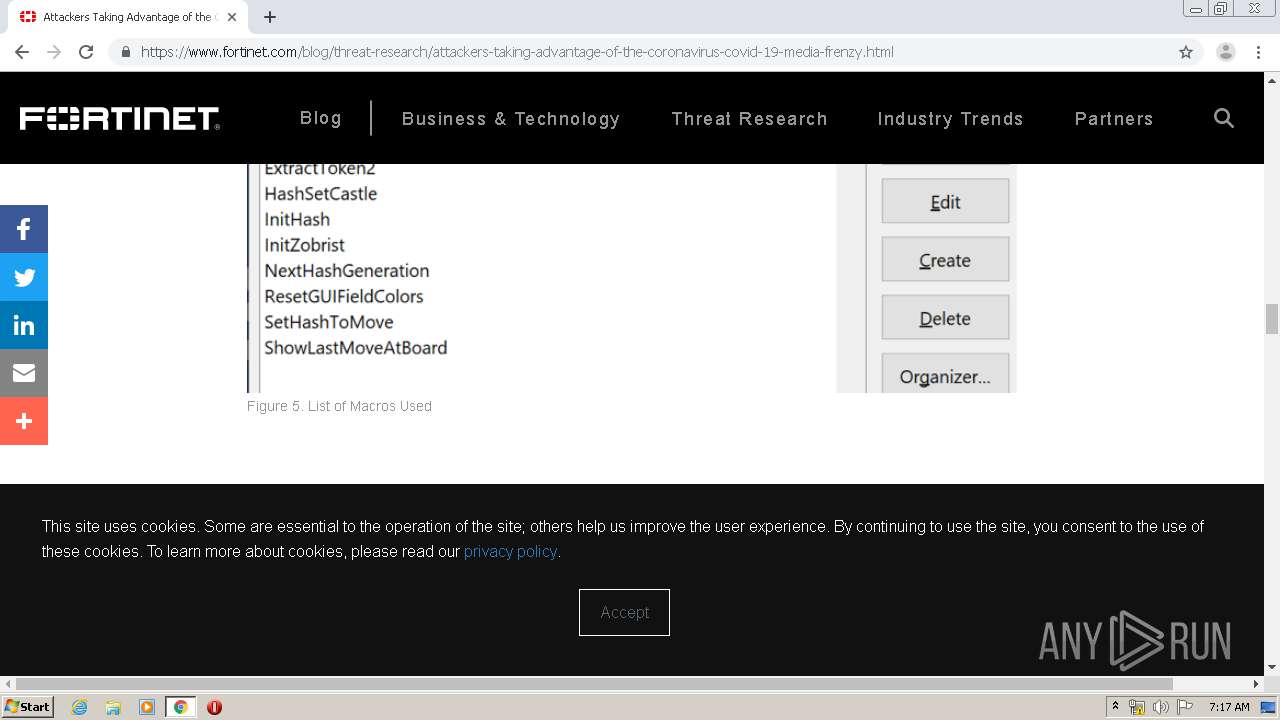Screen dimensions: 1280x720
Task: Click the scroll up arrow
Action: 1272,80
